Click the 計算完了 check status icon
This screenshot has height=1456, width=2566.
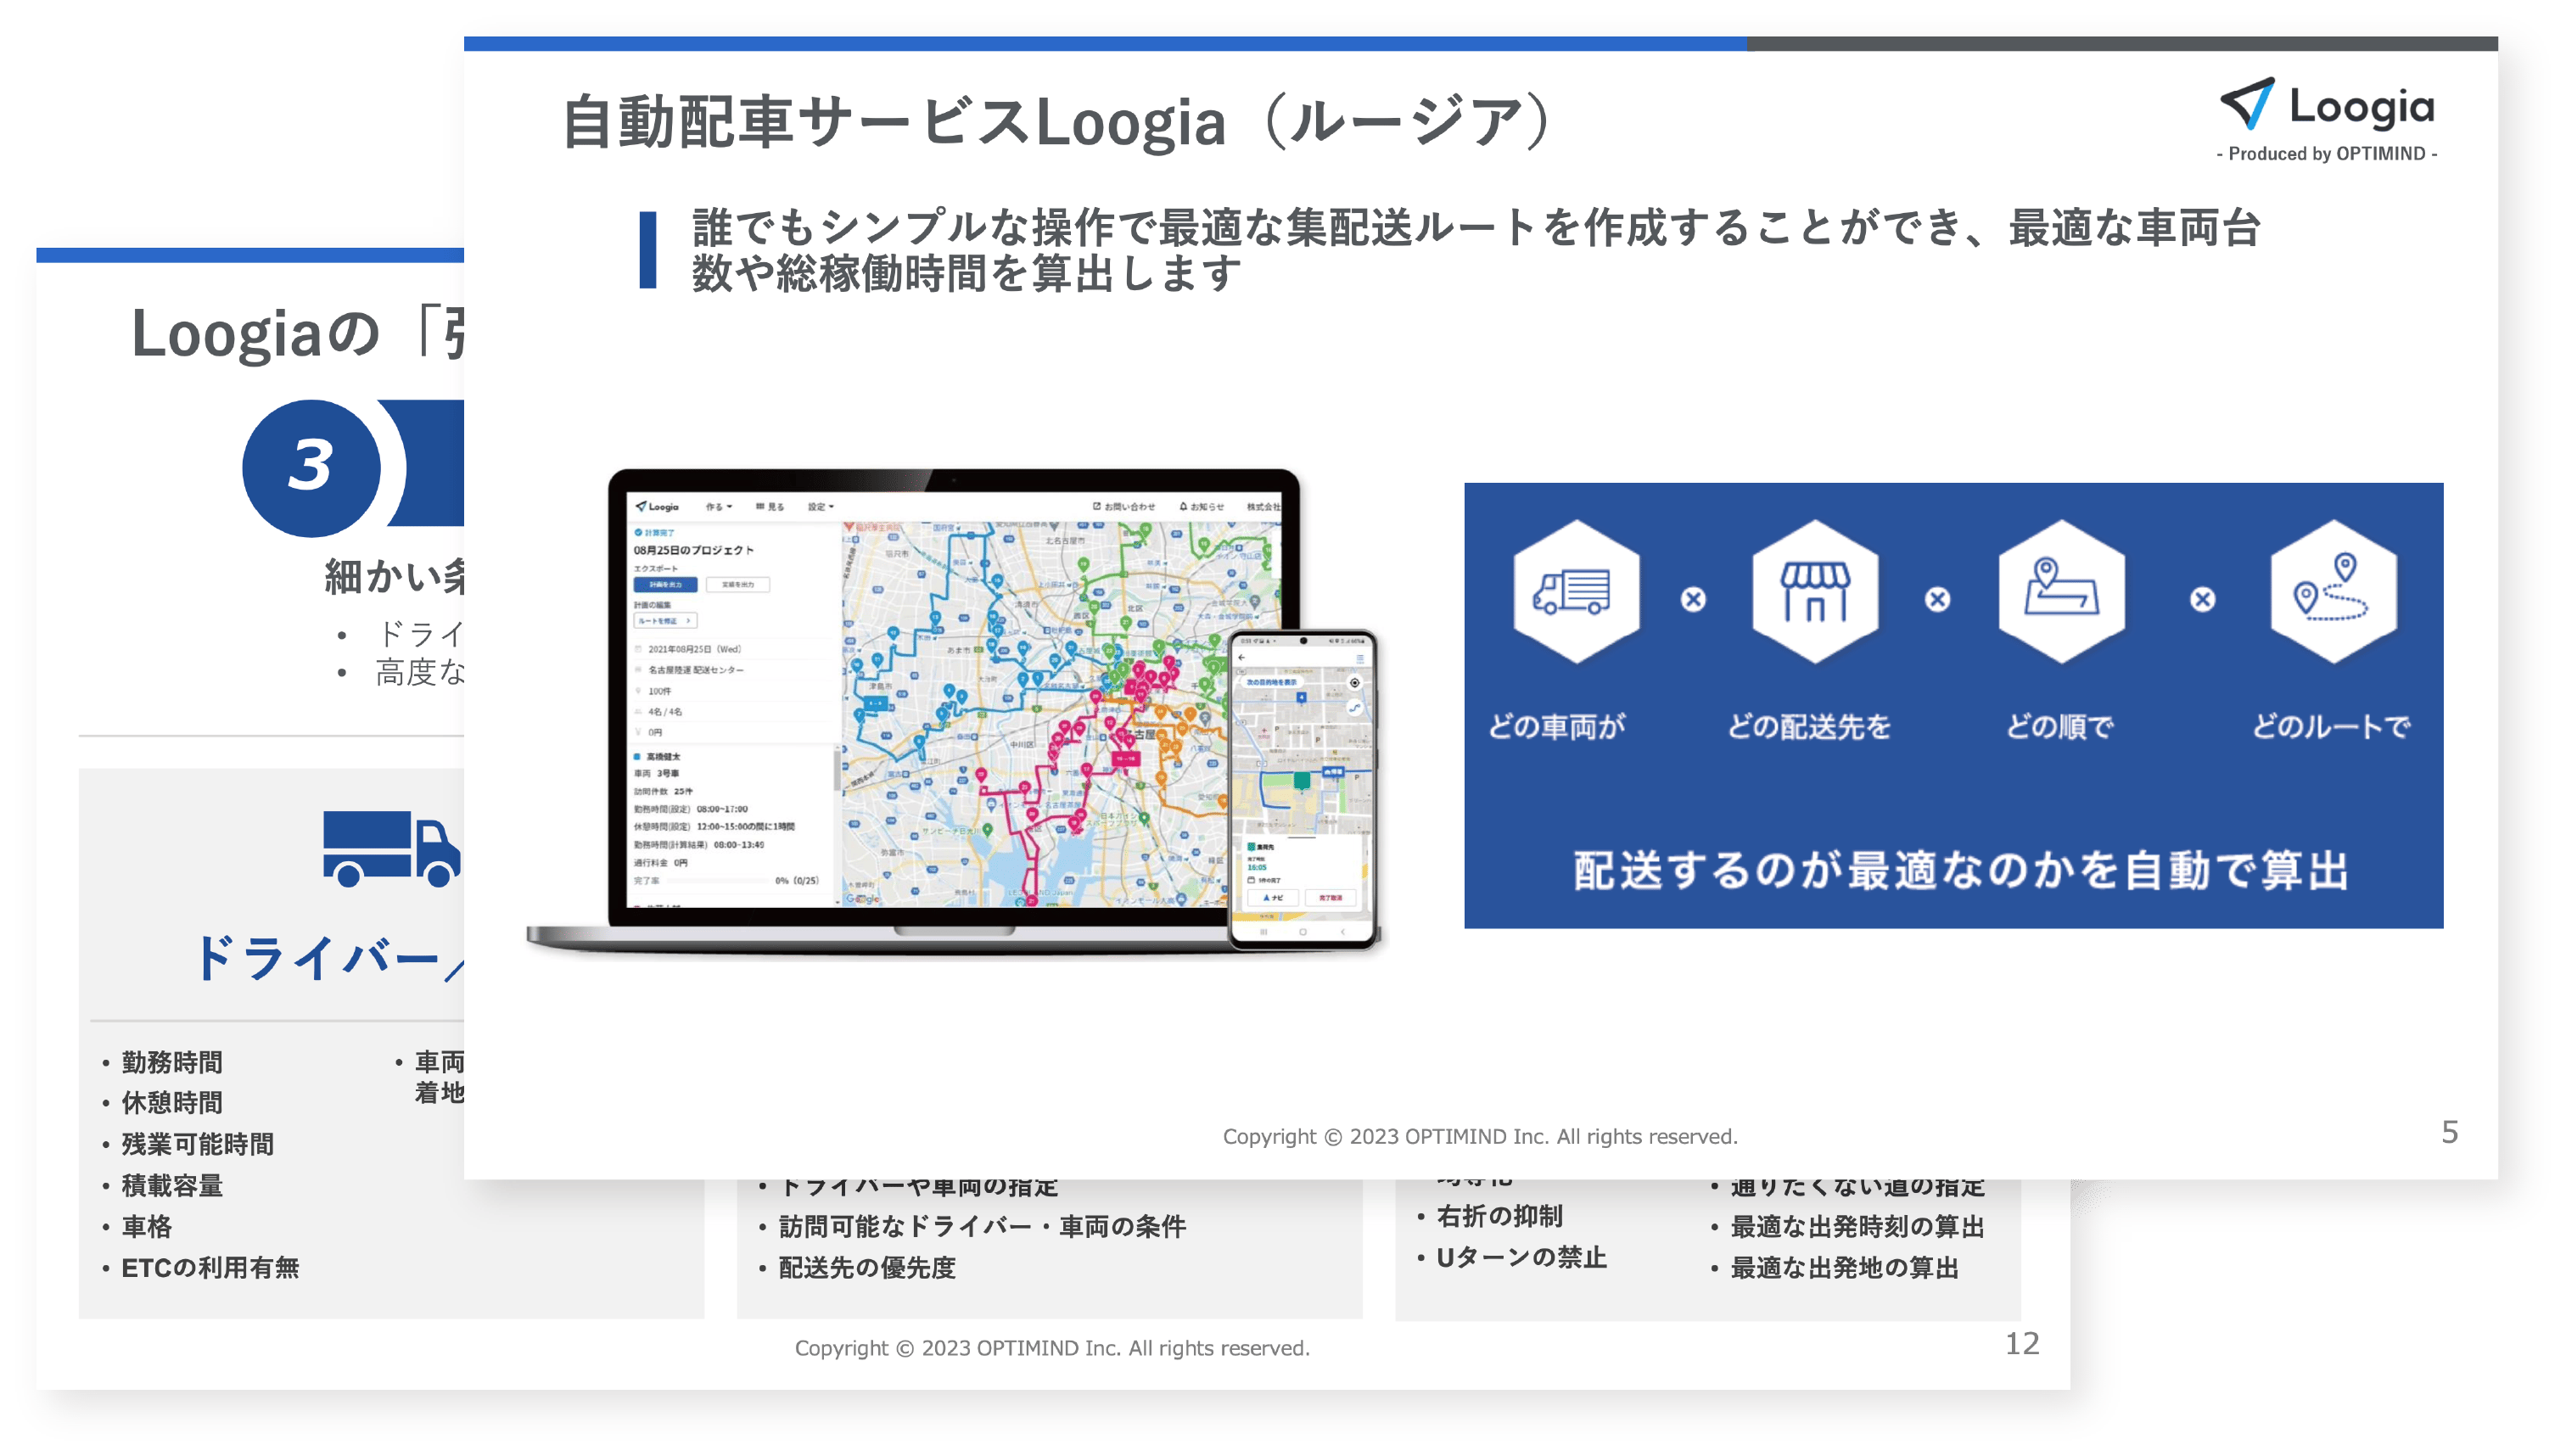638,532
